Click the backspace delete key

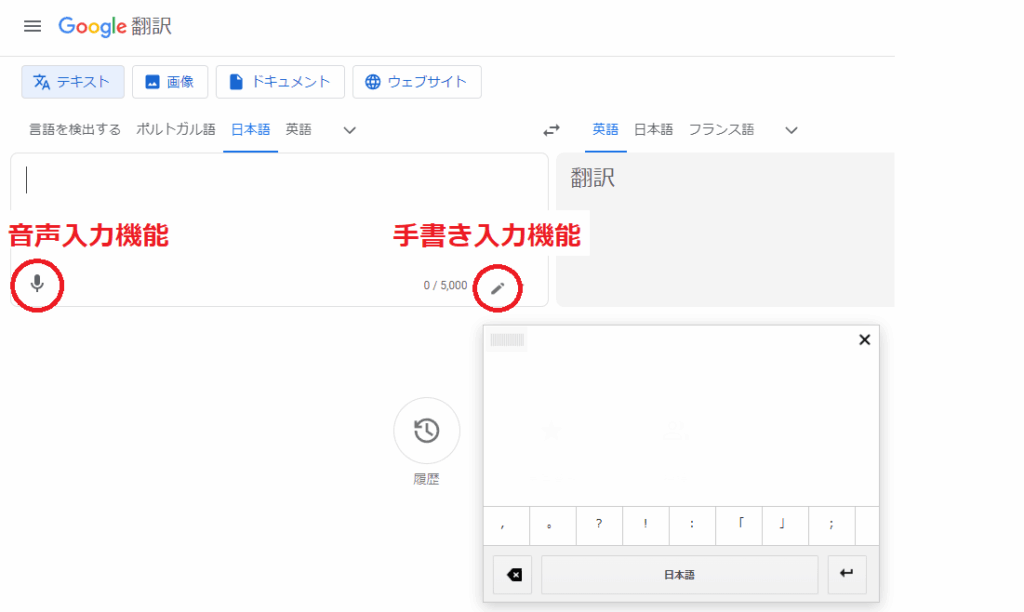[513, 575]
